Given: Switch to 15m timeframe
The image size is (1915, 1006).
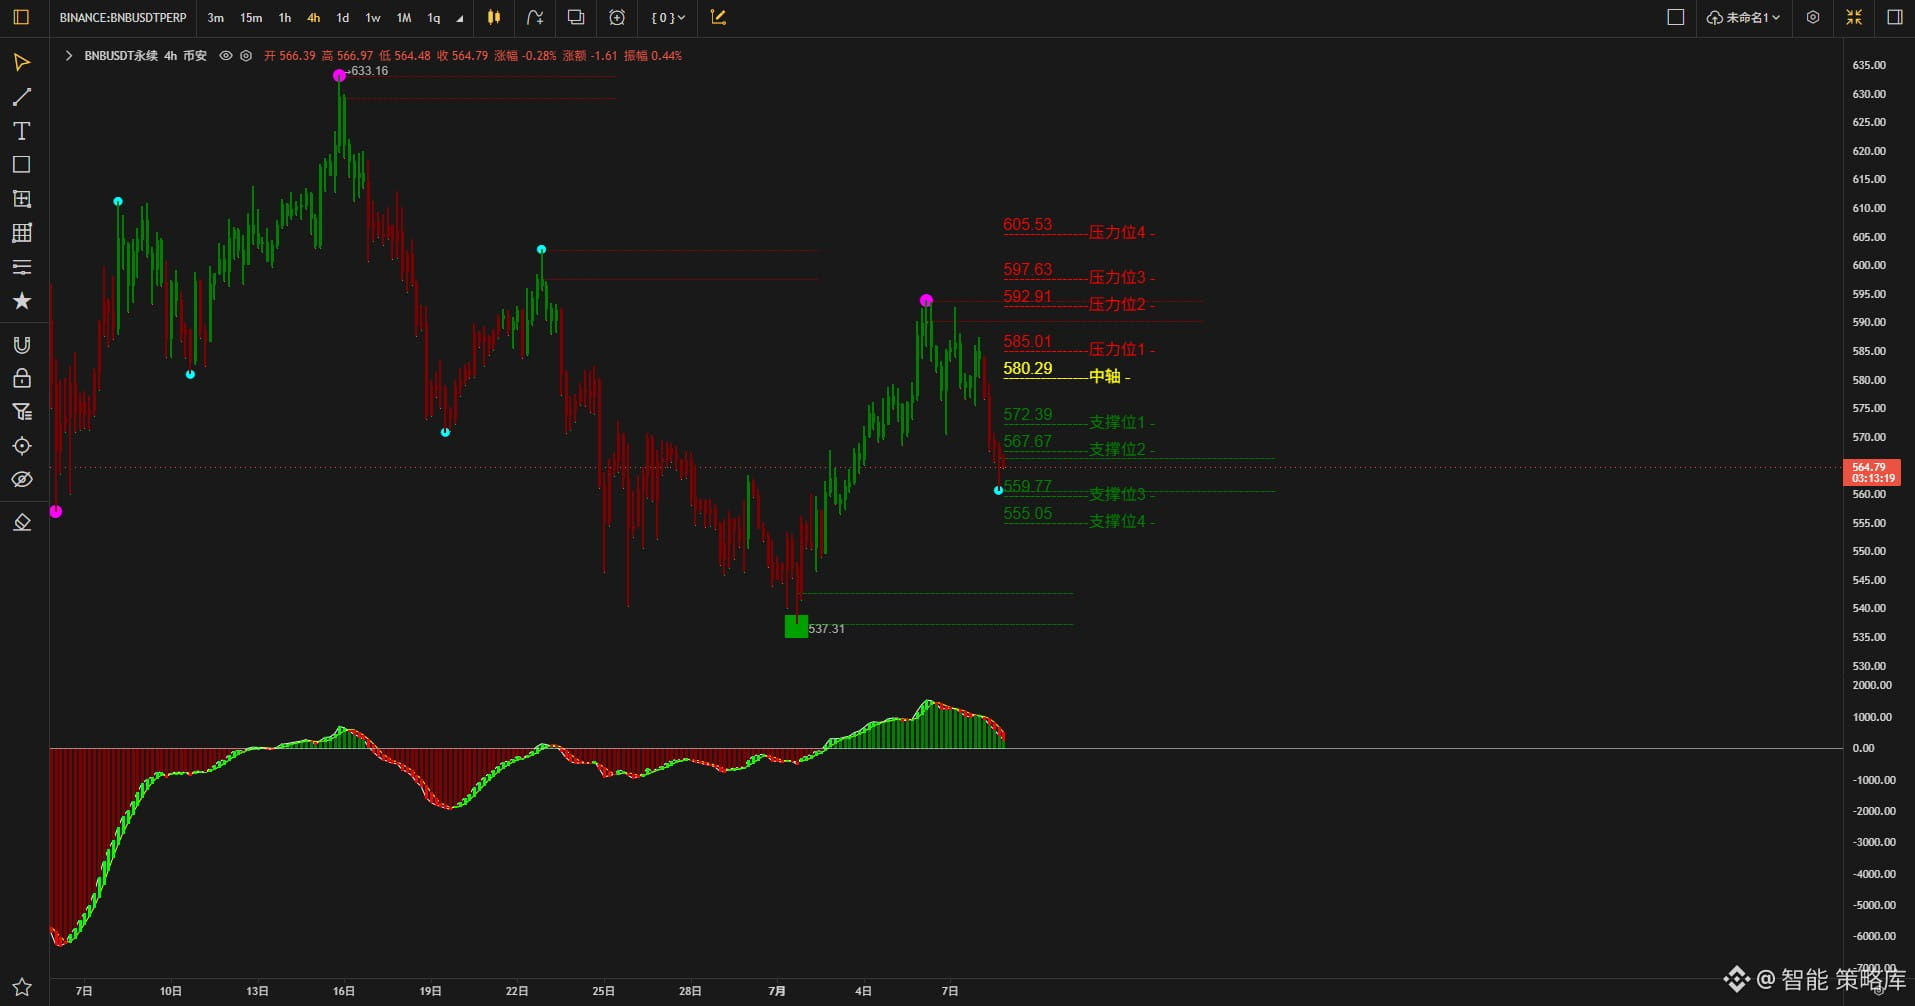Looking at the screenshot, I should [x=251, y=18].
